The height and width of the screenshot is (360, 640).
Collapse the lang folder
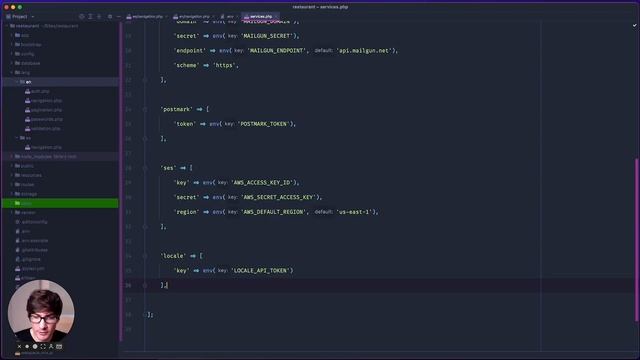(12, 73)
